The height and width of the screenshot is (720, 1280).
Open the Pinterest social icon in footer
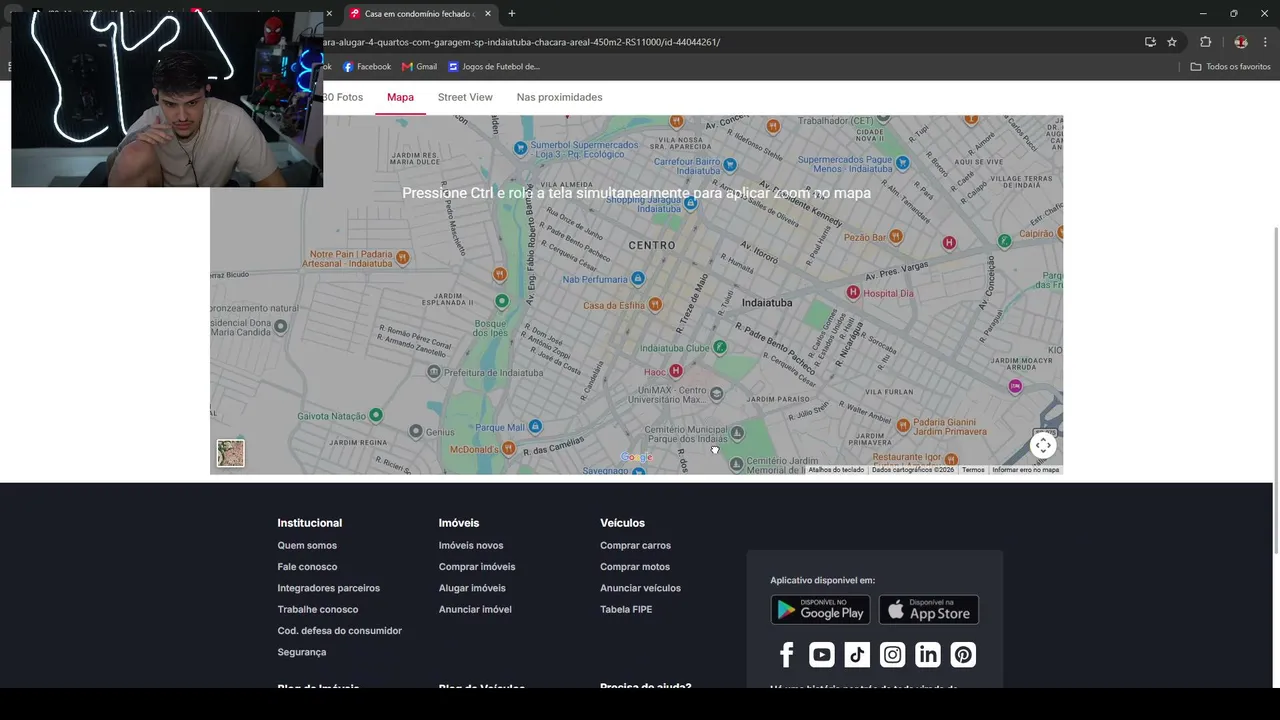963,655
